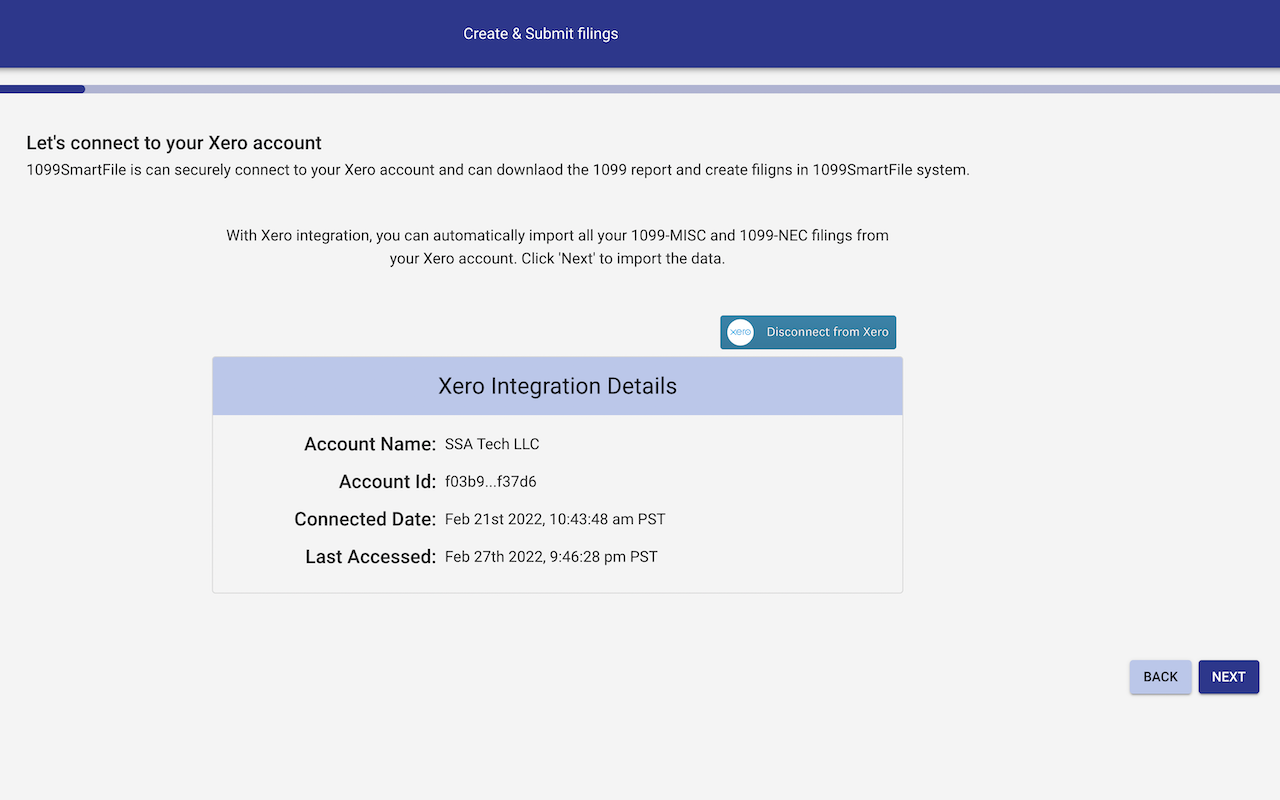
Task: Click the 'With Xero integration' instruction paragraph
Action: pos(557,247)
